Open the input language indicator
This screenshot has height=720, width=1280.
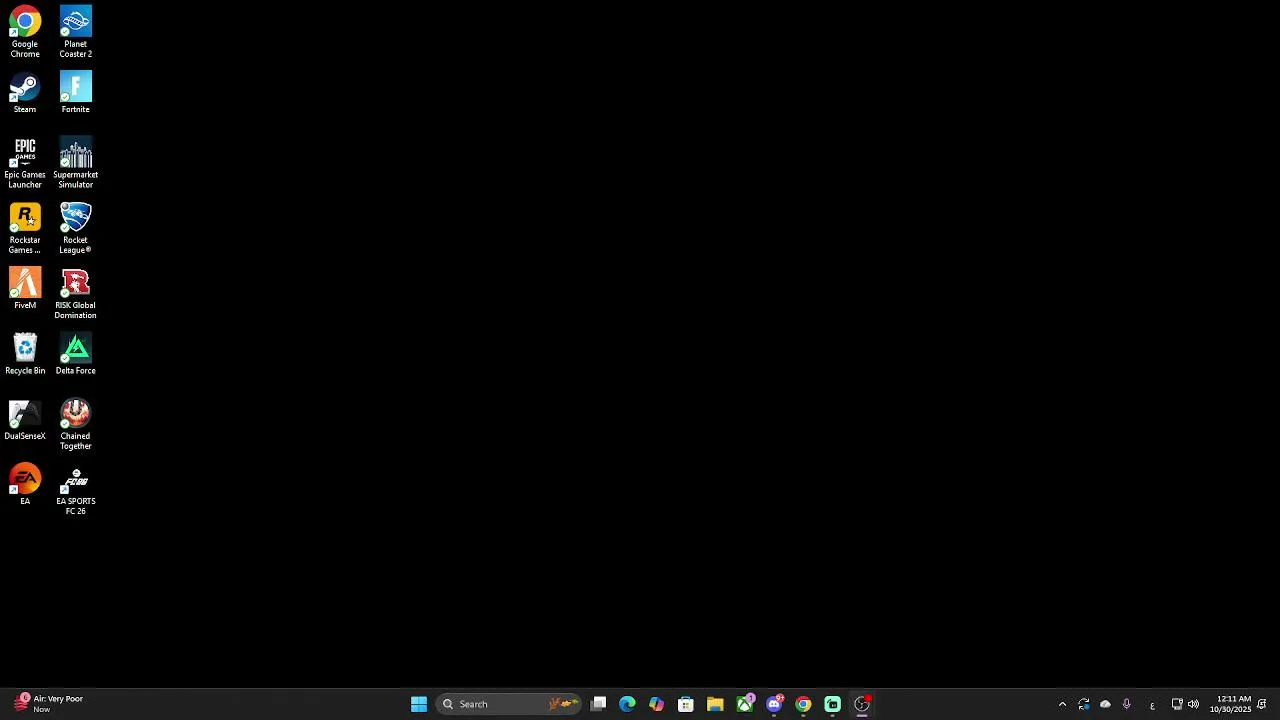tap(1152, 705)
